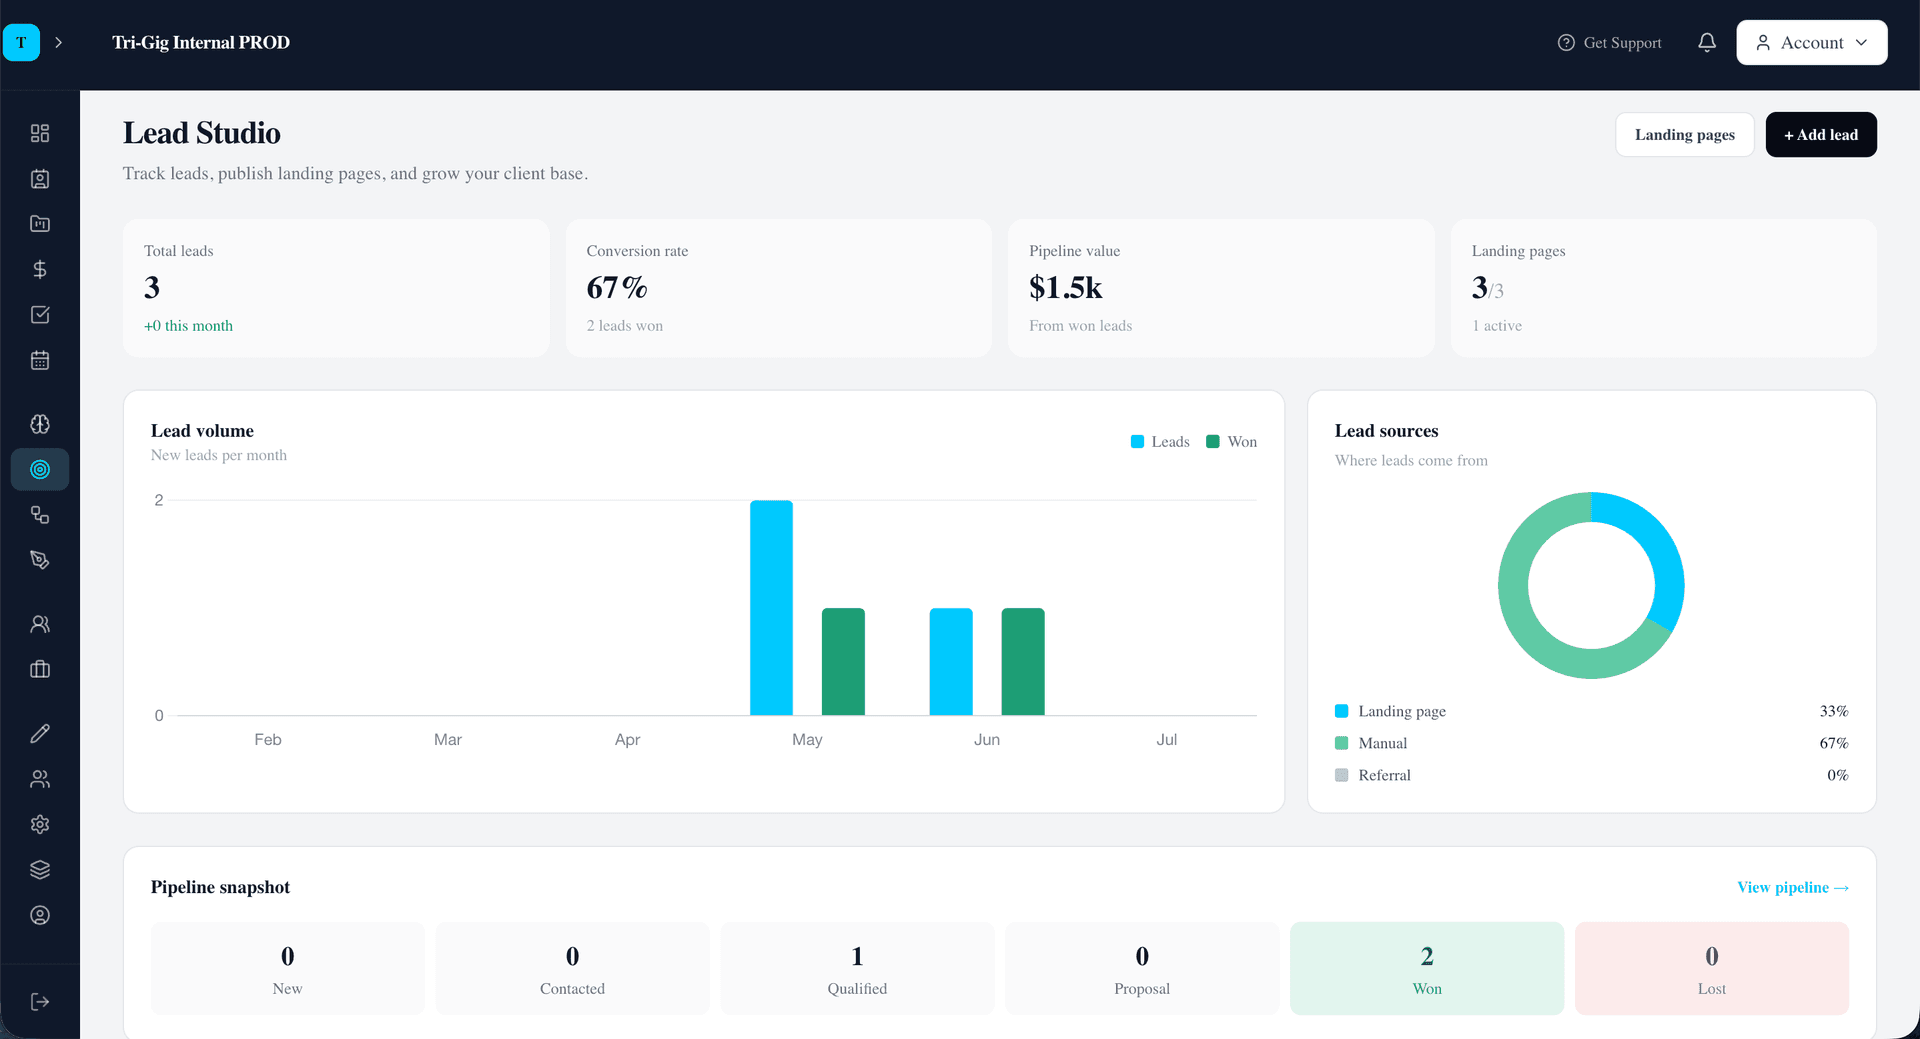Click the gray Referral legend swatch
Screen dimensions: 1920x1039
pos(1341,775)
